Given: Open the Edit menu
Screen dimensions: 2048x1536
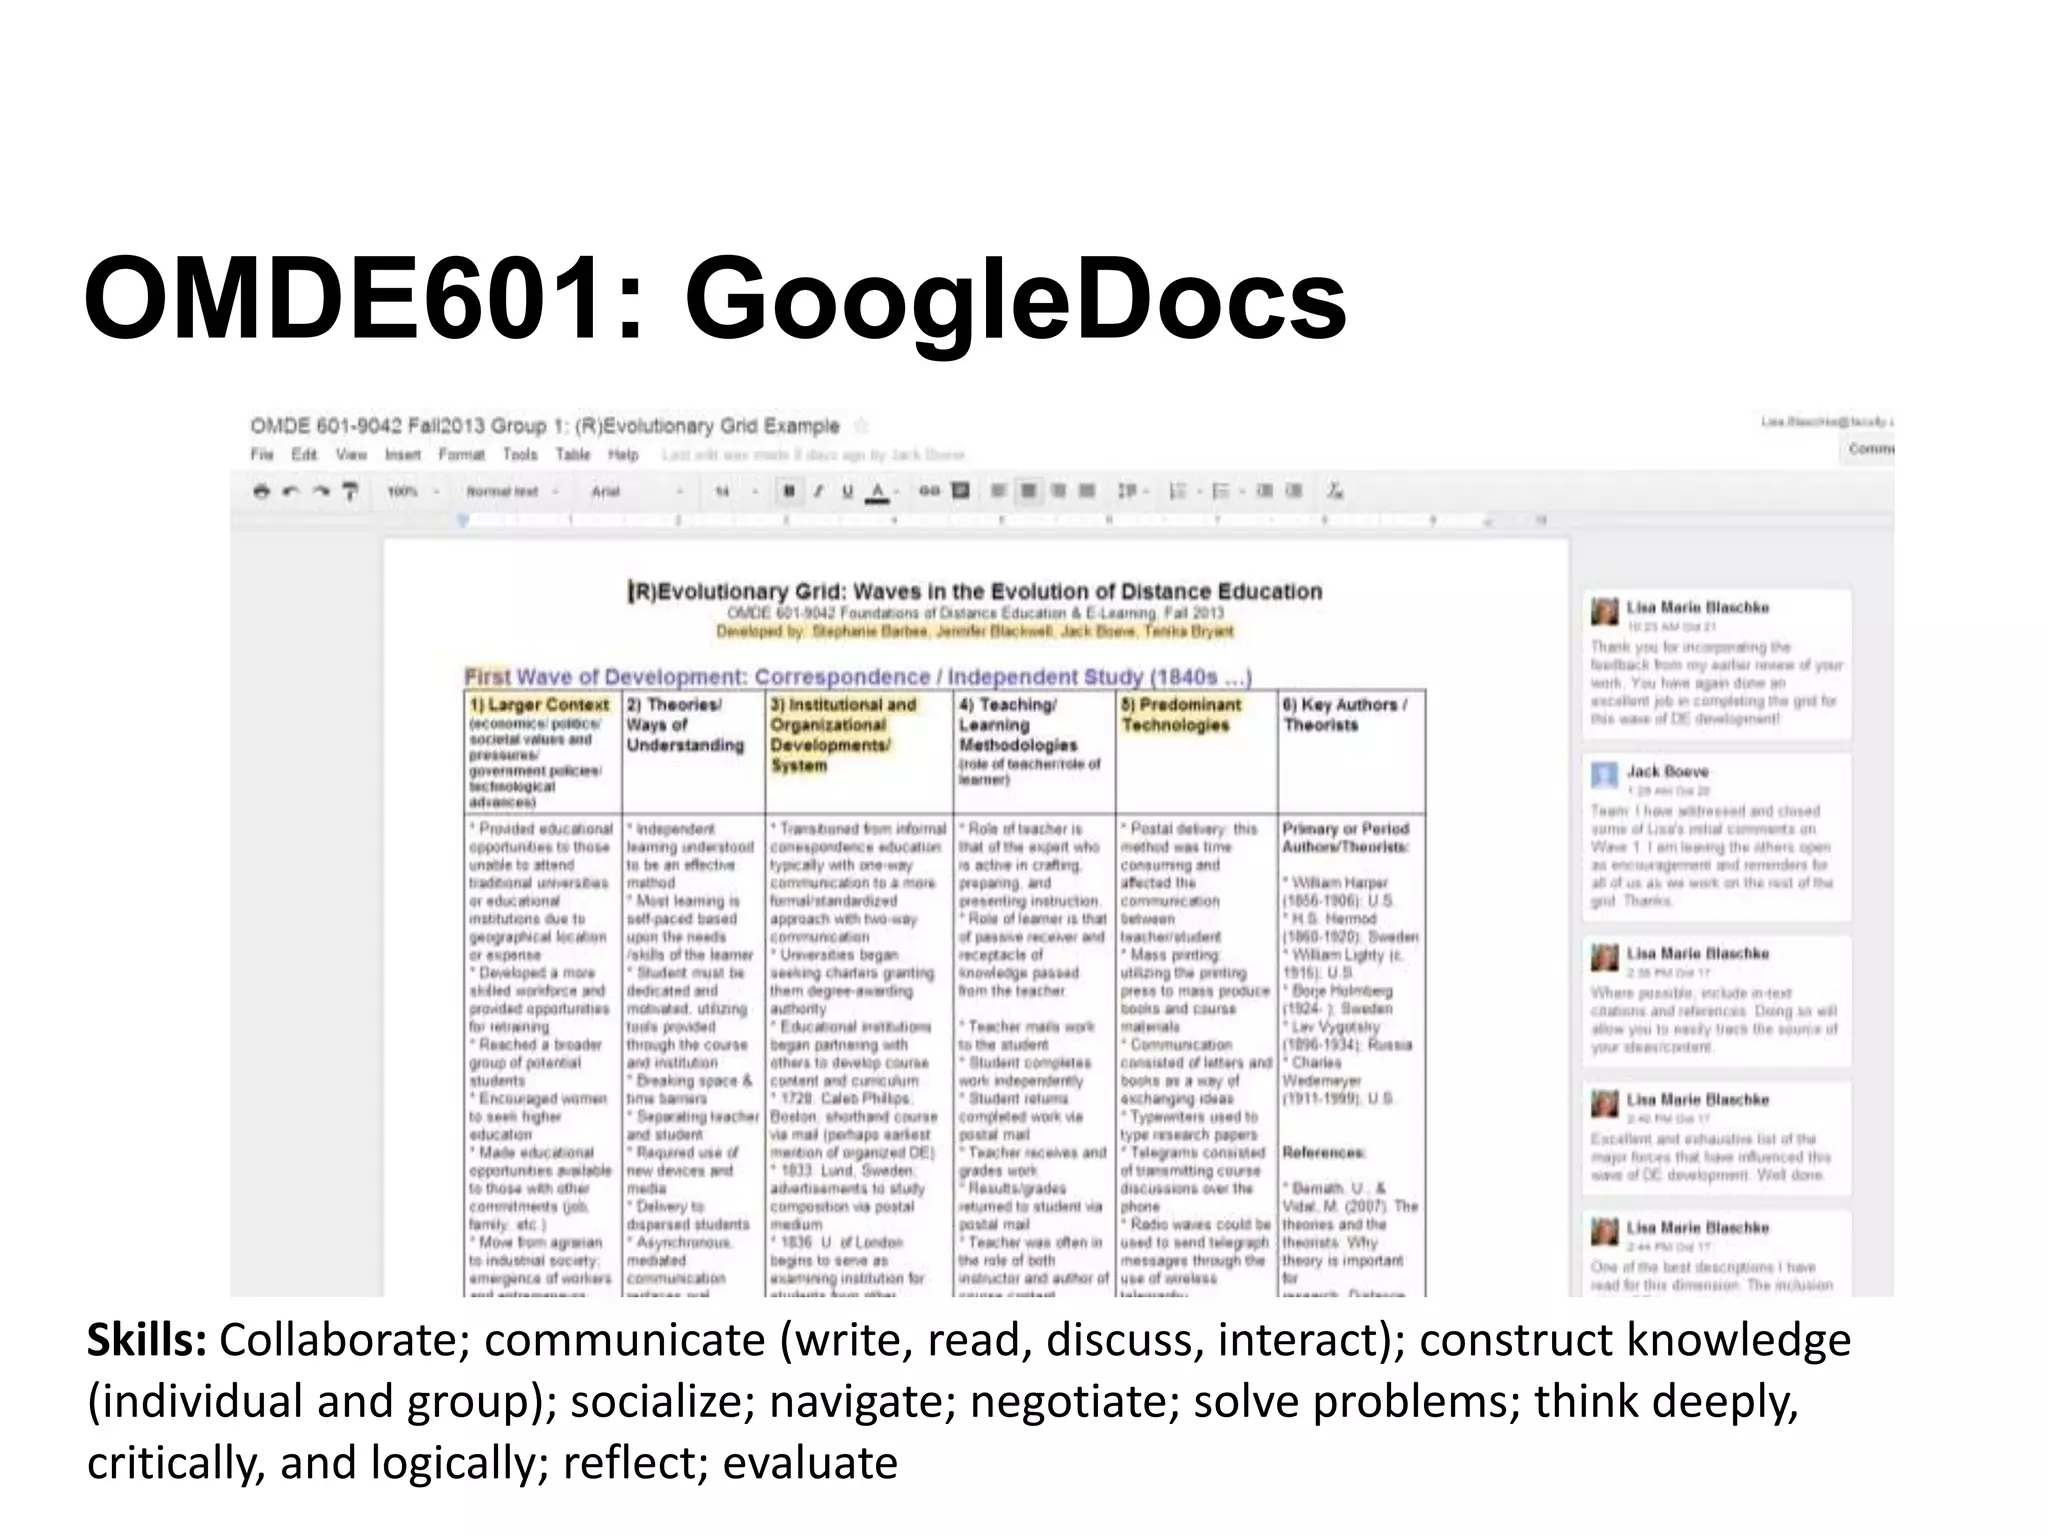Looking at the screenshot, I should pyautogui.click(x=304, y=455).
